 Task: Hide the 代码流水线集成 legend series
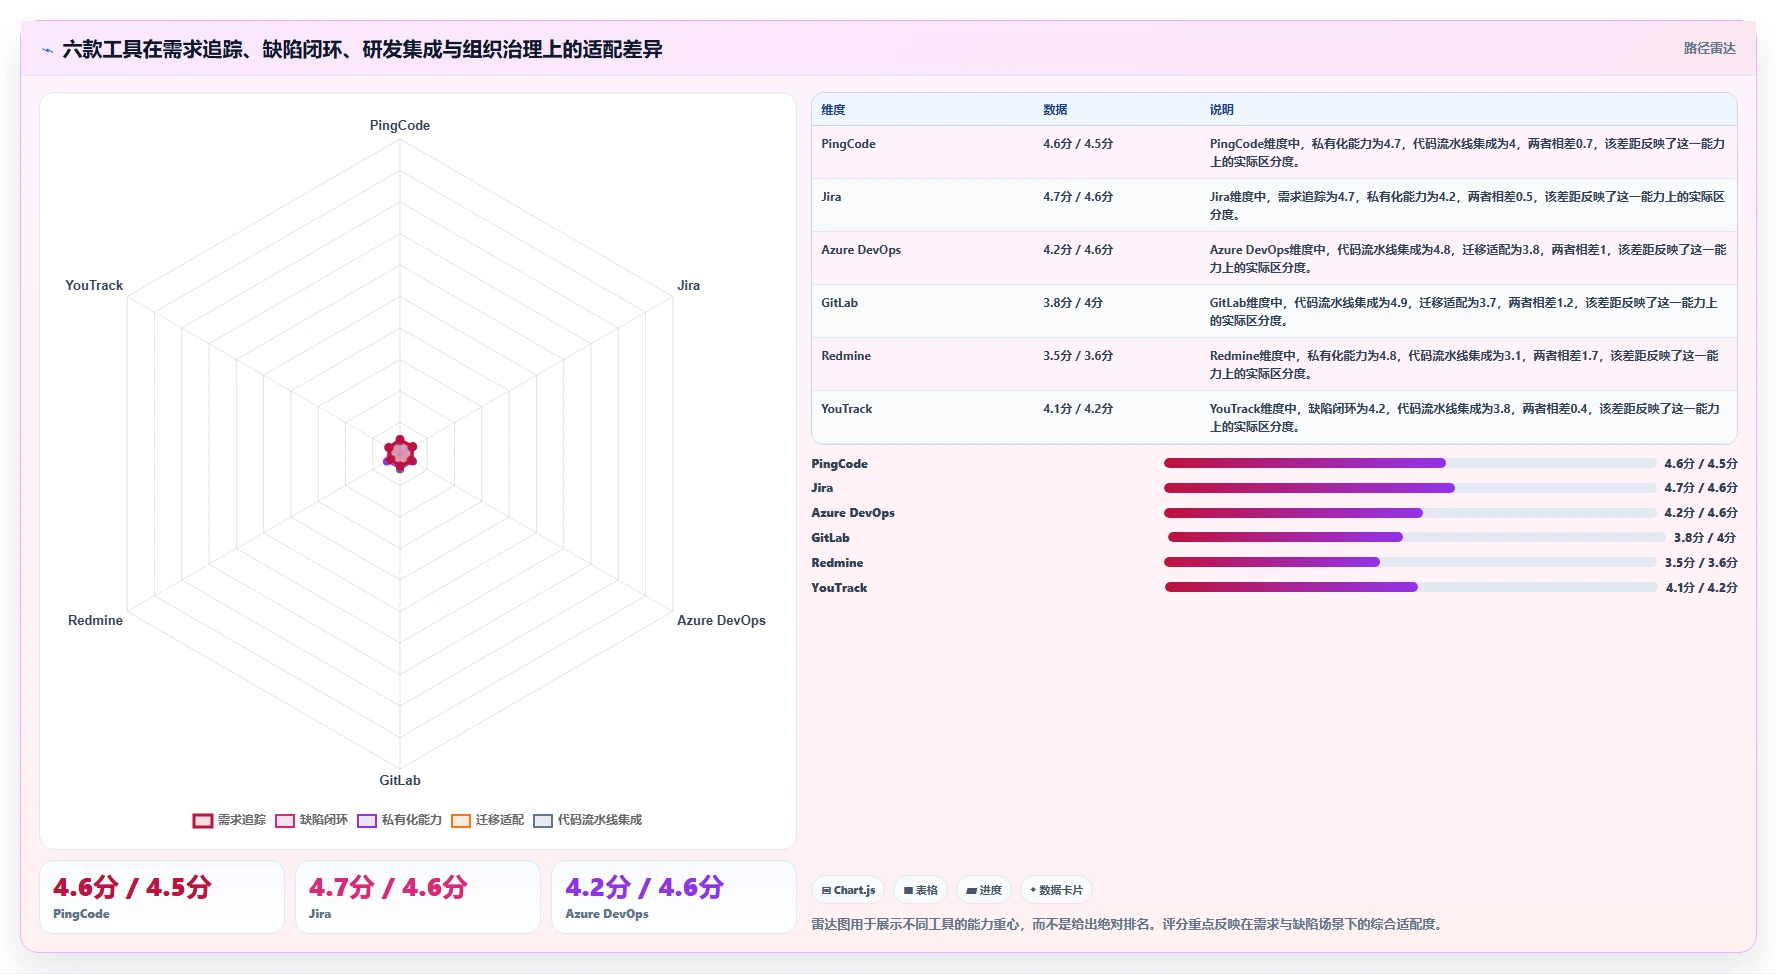[x=587, y=820]
